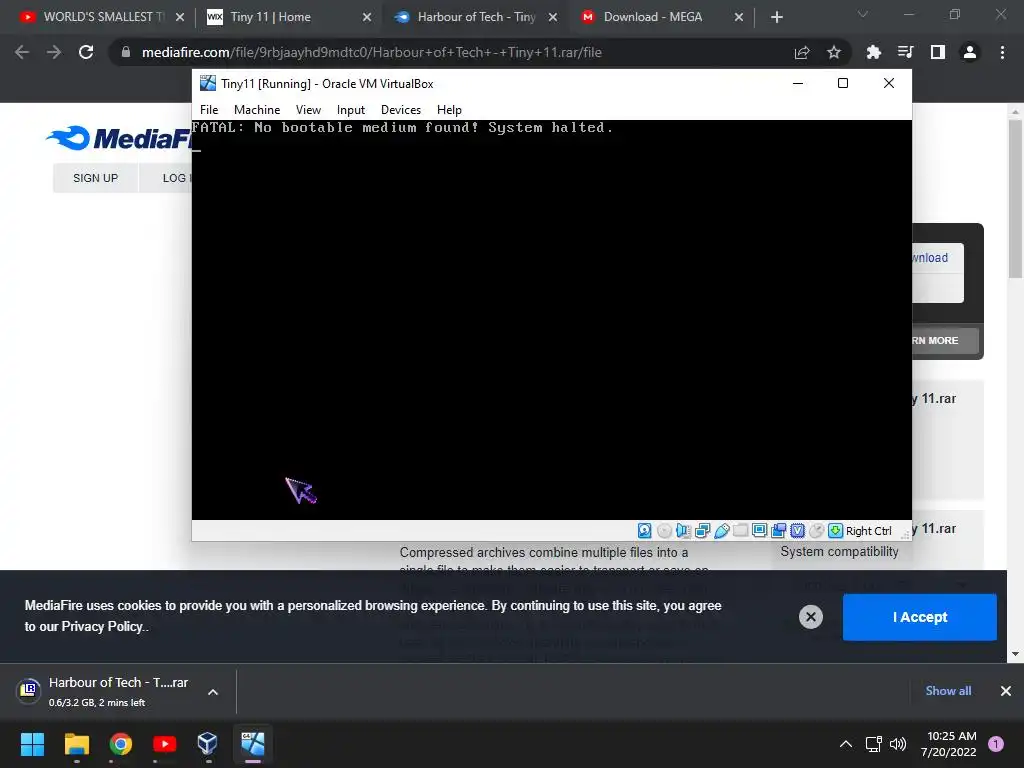Open VirtualBox Manager cube icon in taskbar
The height and width of the screenshot is (768, 1024).
[208, 744]
